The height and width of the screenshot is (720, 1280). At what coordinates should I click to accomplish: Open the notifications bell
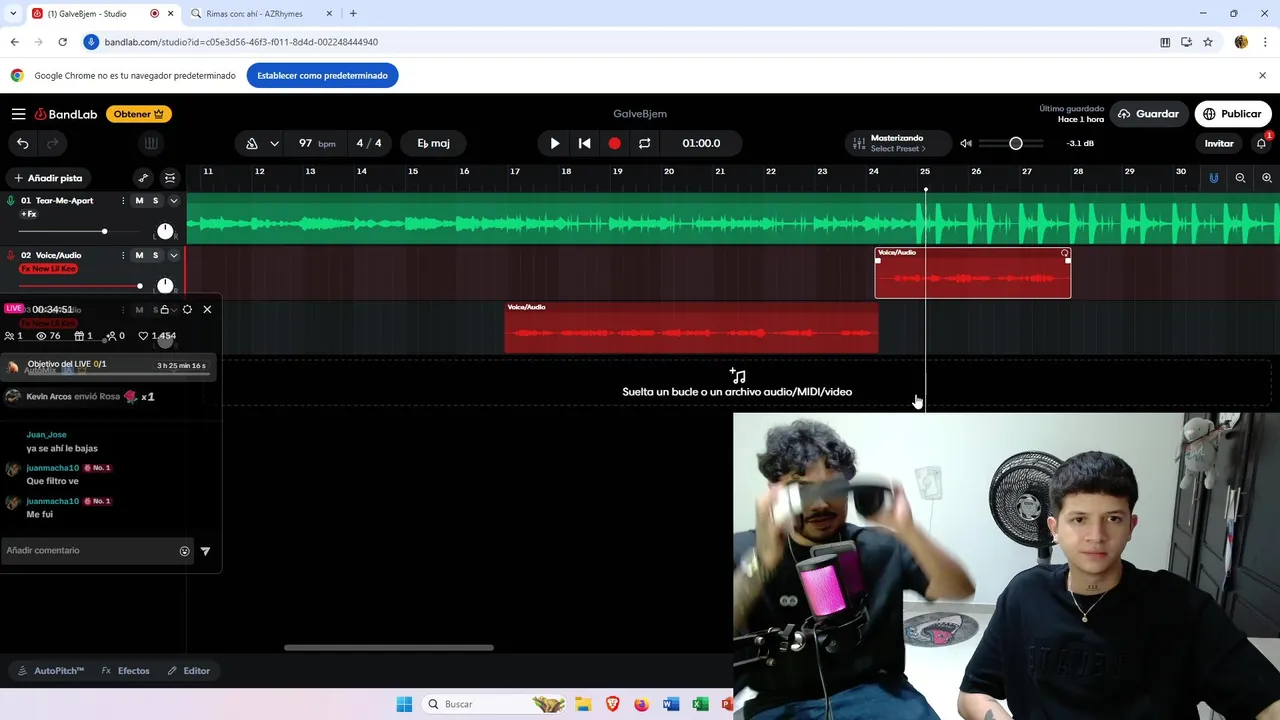pos(1261,143)
